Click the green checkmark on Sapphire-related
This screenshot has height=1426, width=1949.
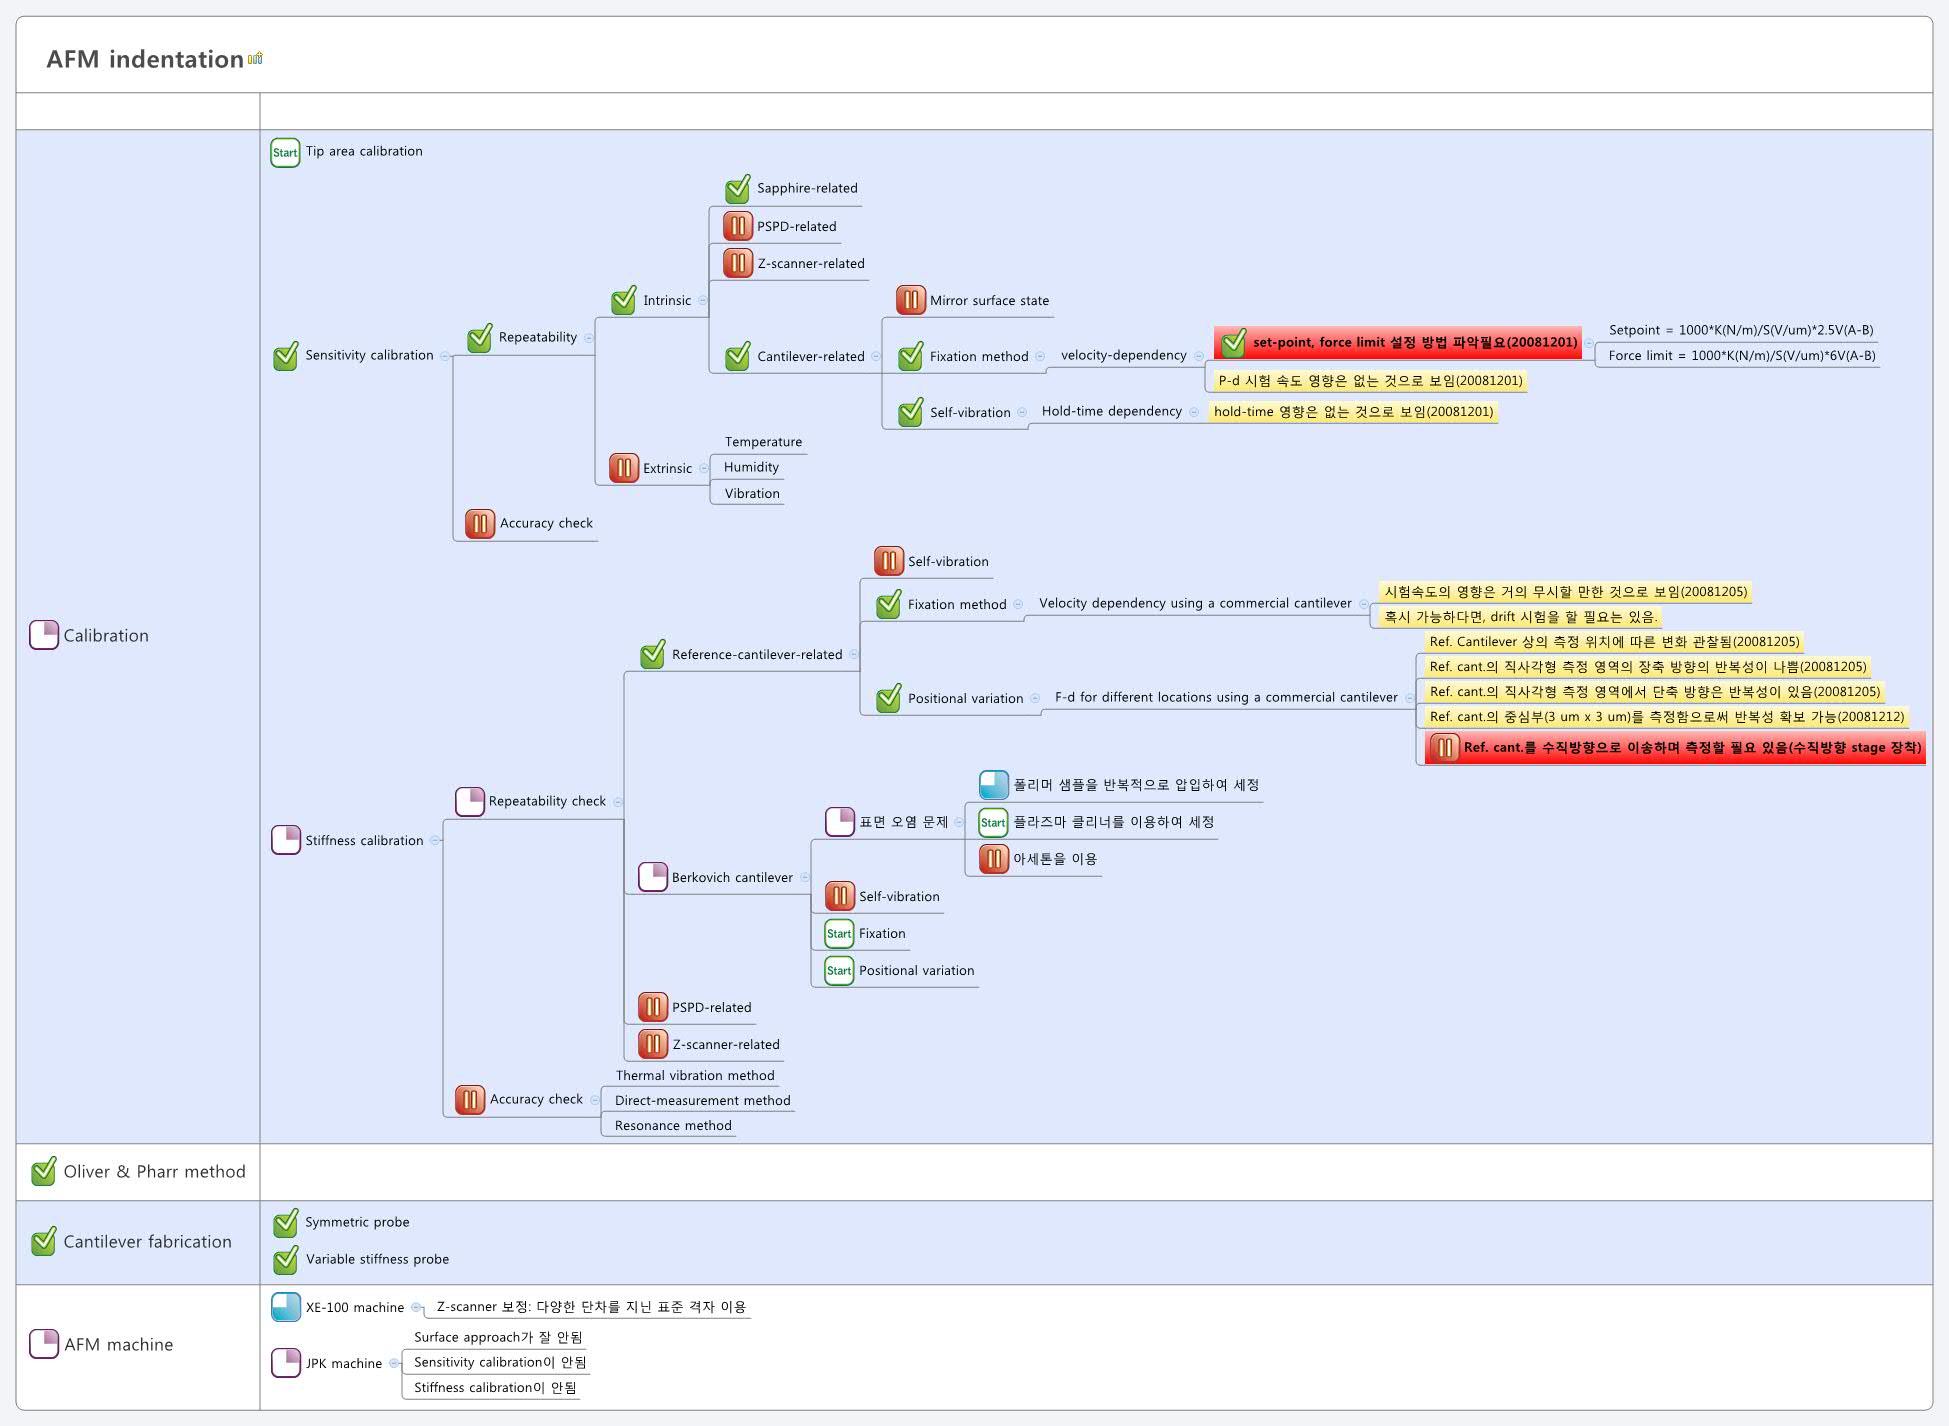738,188
